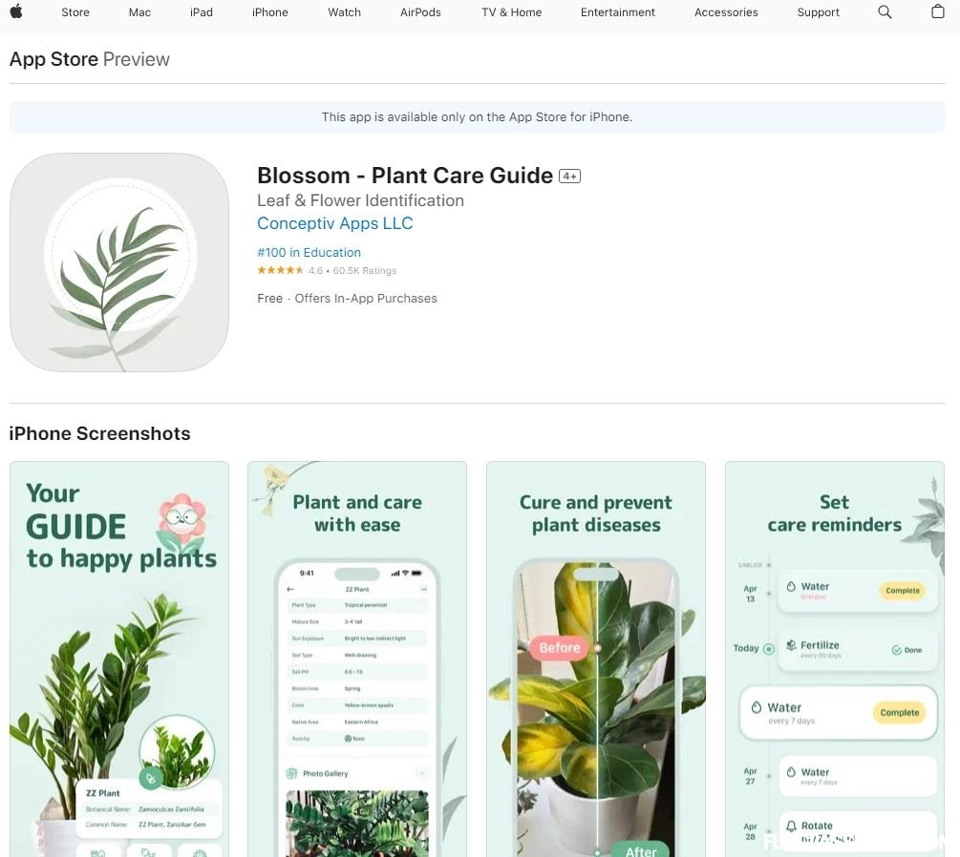Viewport: 960px width, 857px height.
Task: Open the #100 in Education ranking link
Action: [309, 252]
